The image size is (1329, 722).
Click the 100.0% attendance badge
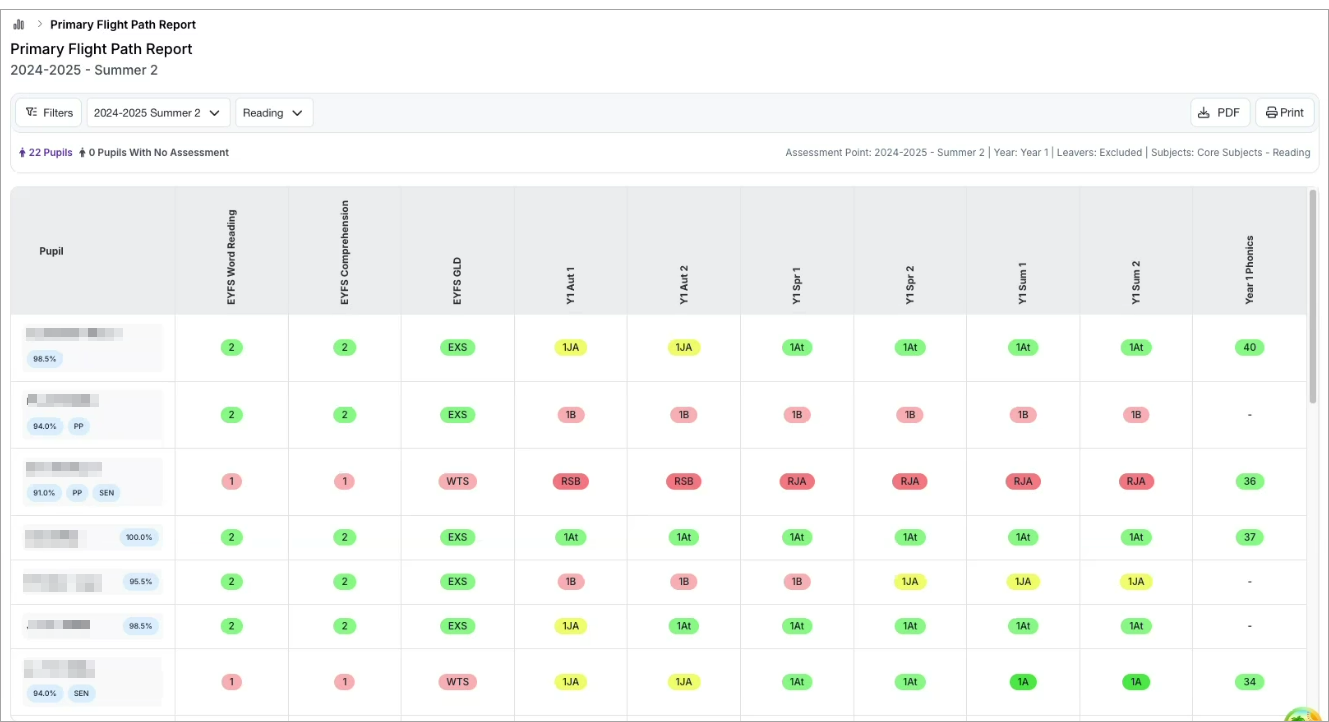pyautogui.click(x=138, y=537)
